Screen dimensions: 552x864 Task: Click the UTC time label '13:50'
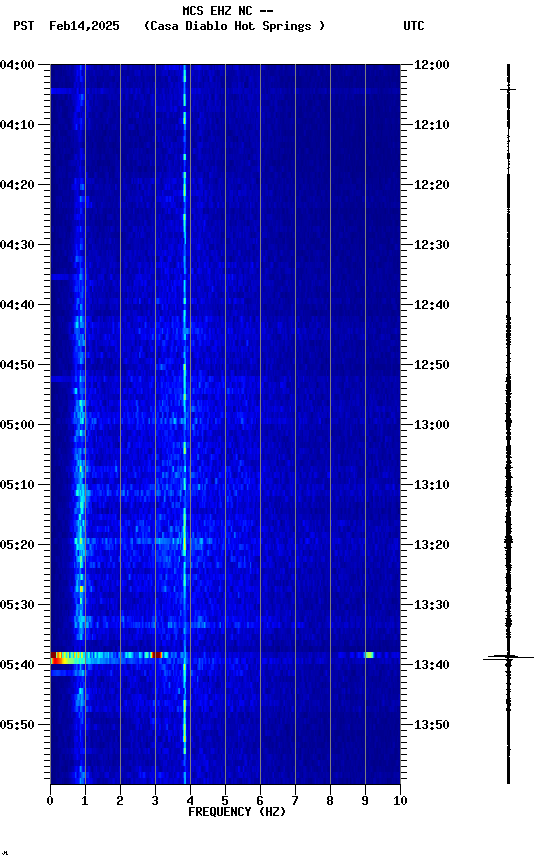click(x=432, y=725)
